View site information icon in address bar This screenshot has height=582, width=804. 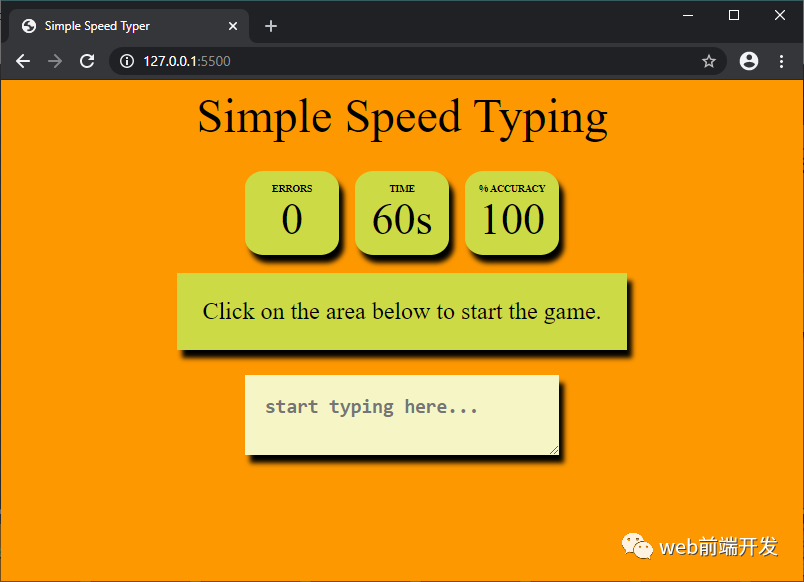point(127,61)
